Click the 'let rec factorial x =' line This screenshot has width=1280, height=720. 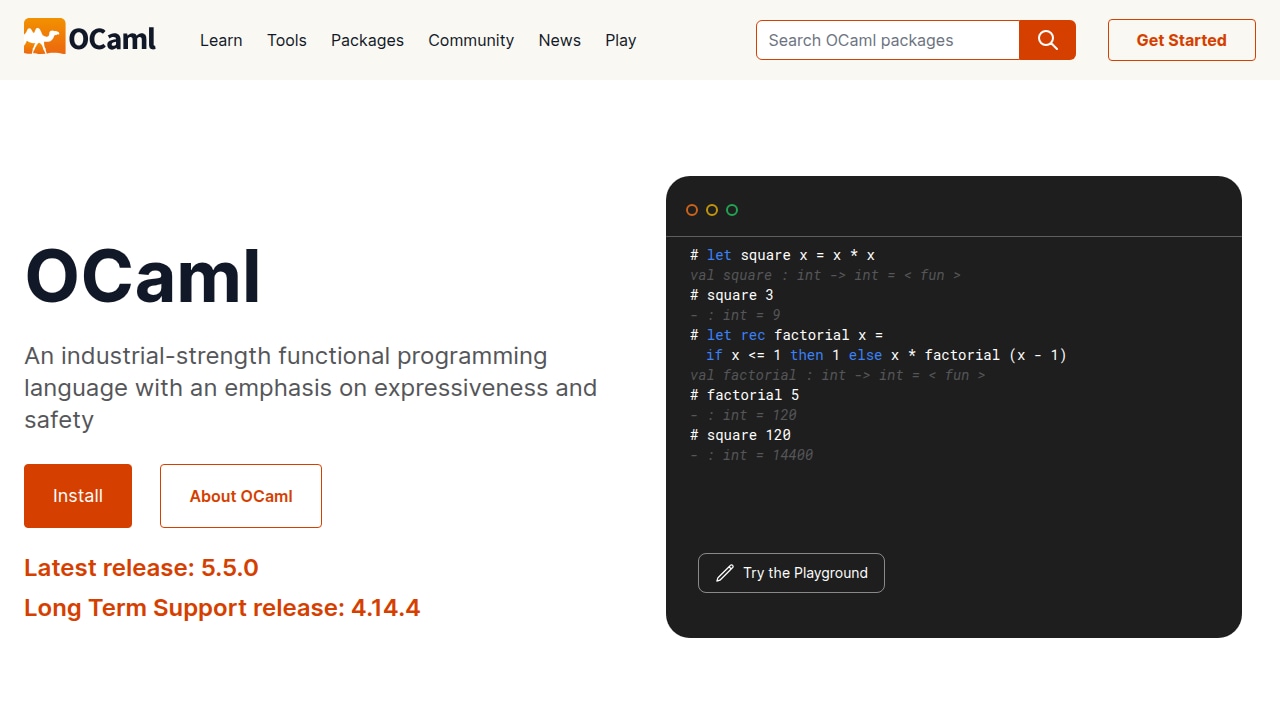click(786, 335)
